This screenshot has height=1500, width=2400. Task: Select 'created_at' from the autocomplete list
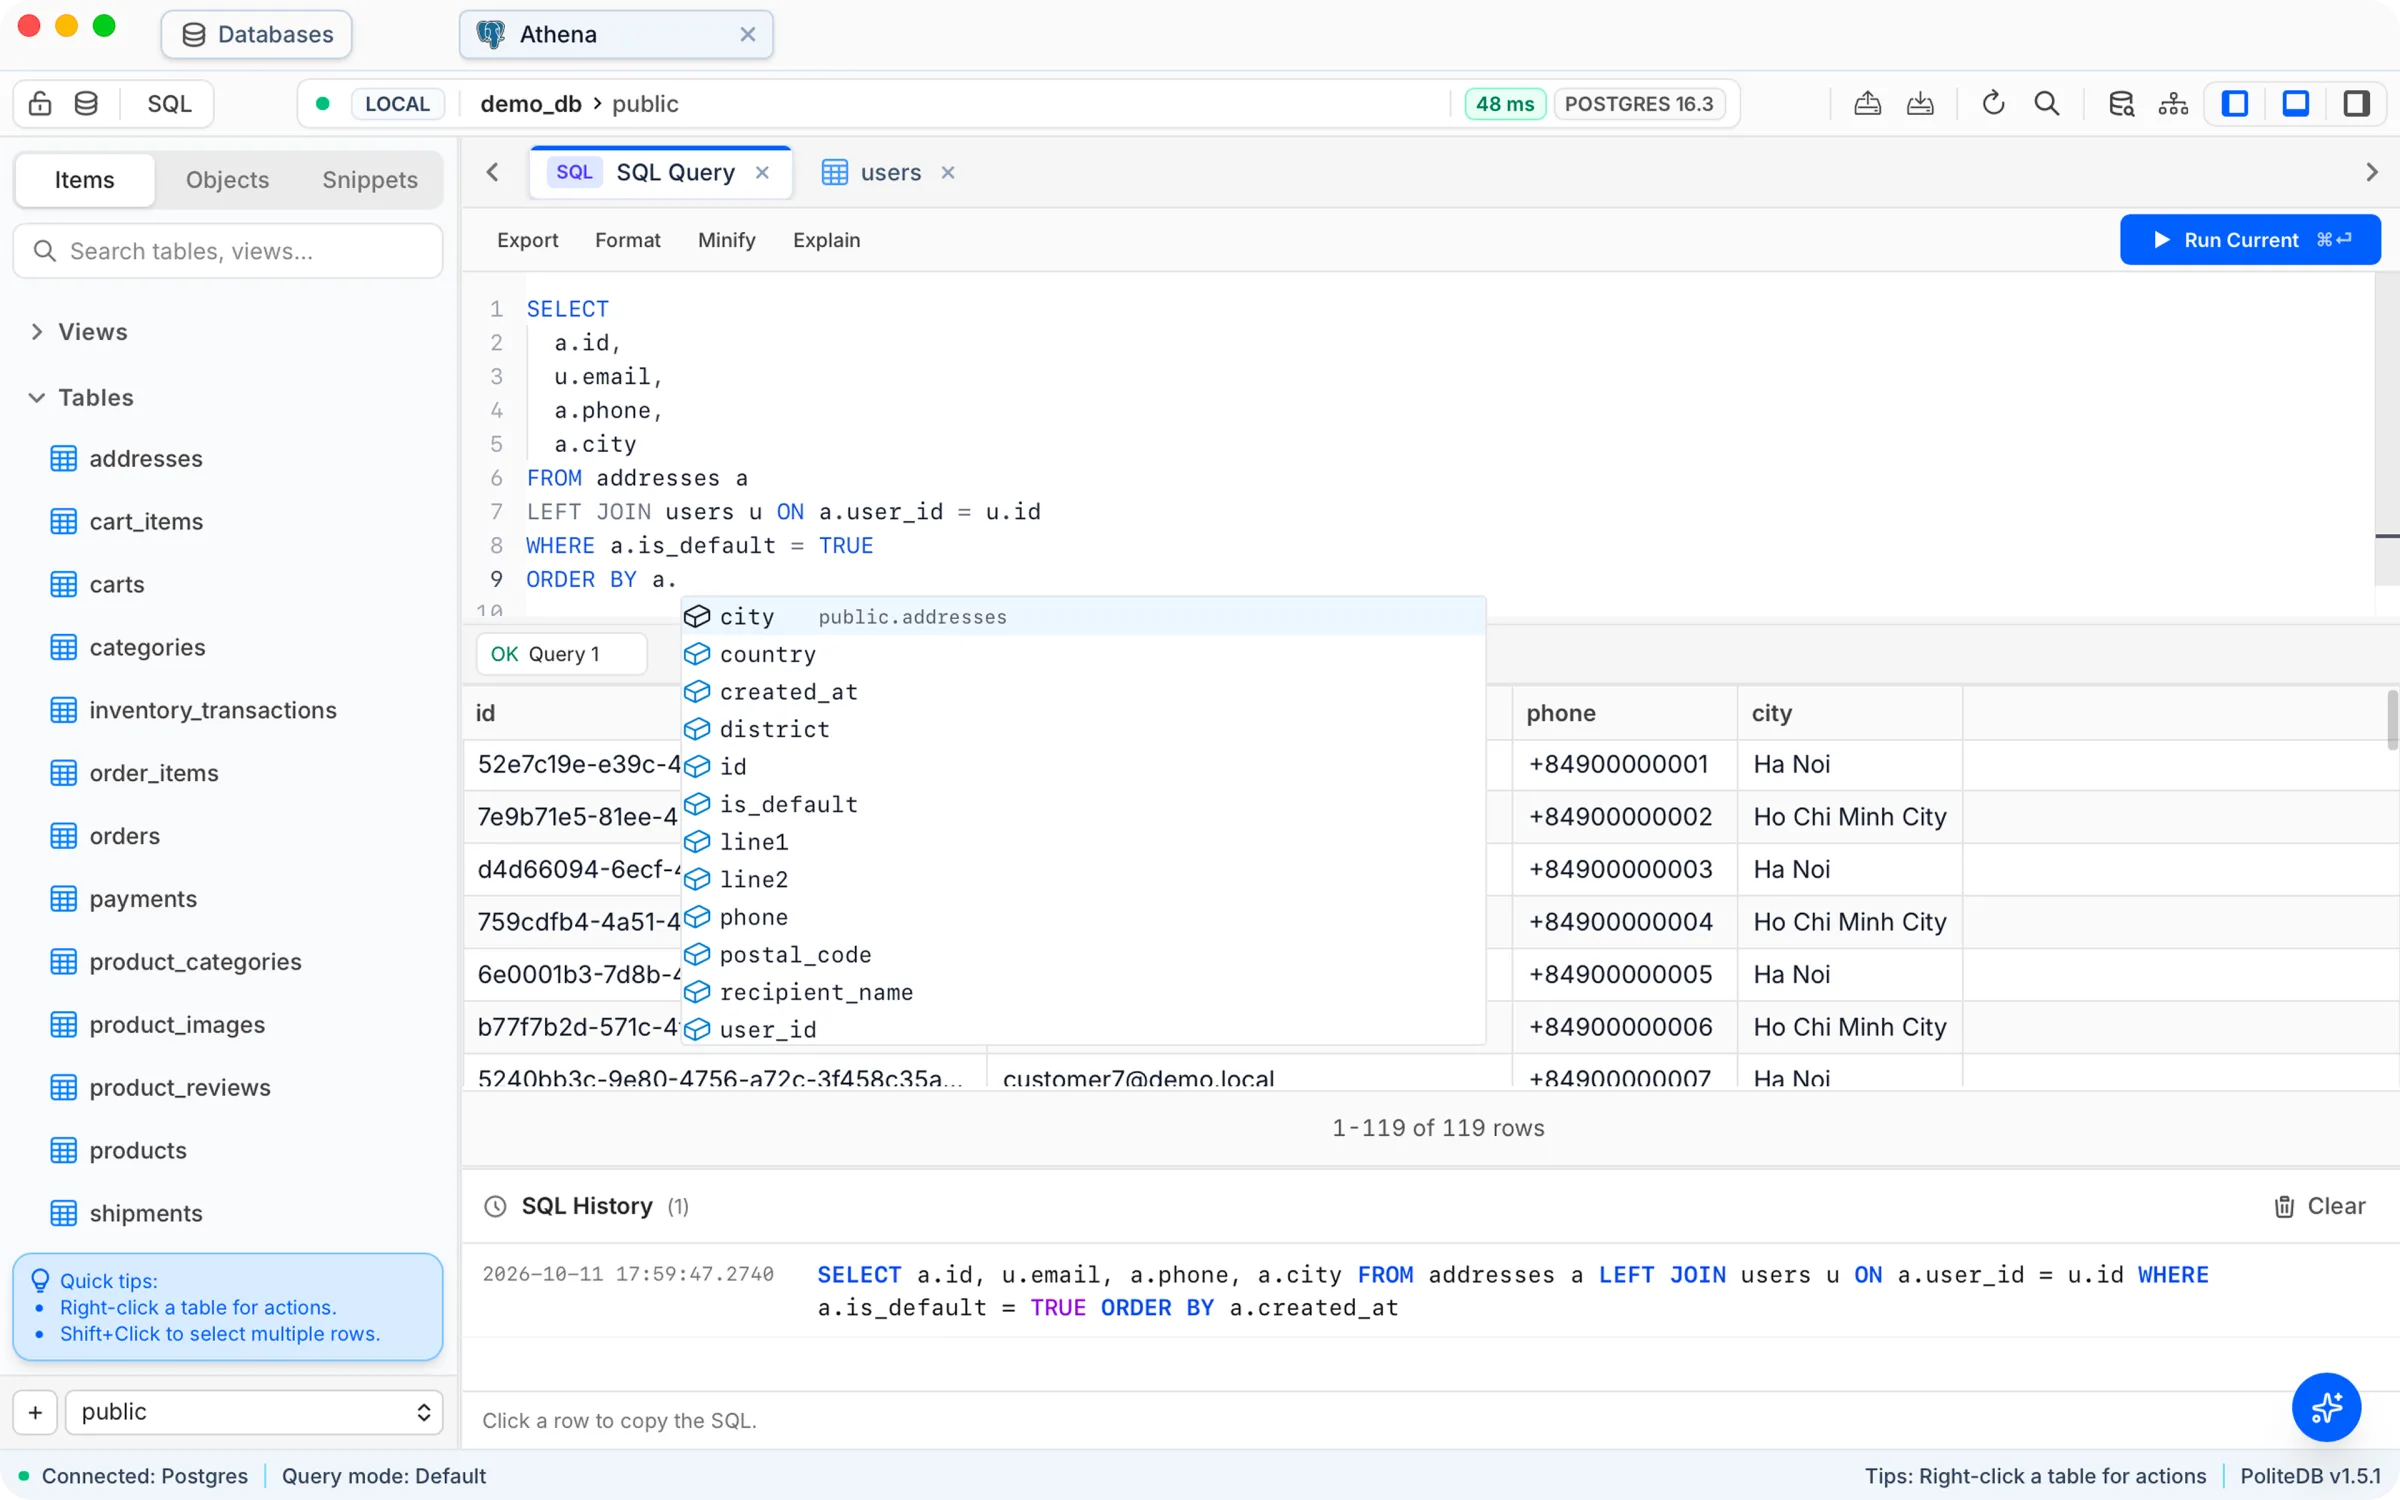[x=1083, y=692]
